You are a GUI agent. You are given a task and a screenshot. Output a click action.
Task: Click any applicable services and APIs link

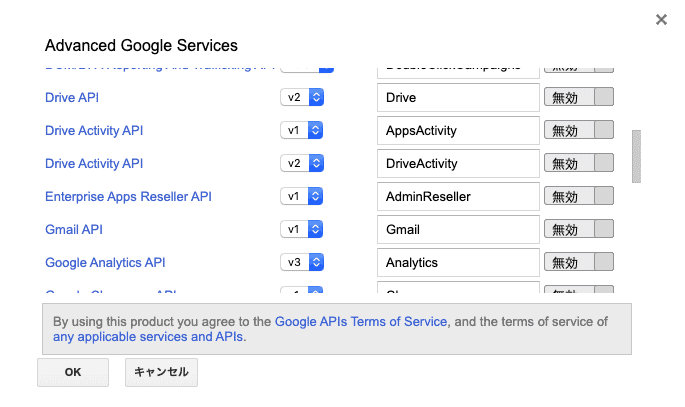pos(148,337)
